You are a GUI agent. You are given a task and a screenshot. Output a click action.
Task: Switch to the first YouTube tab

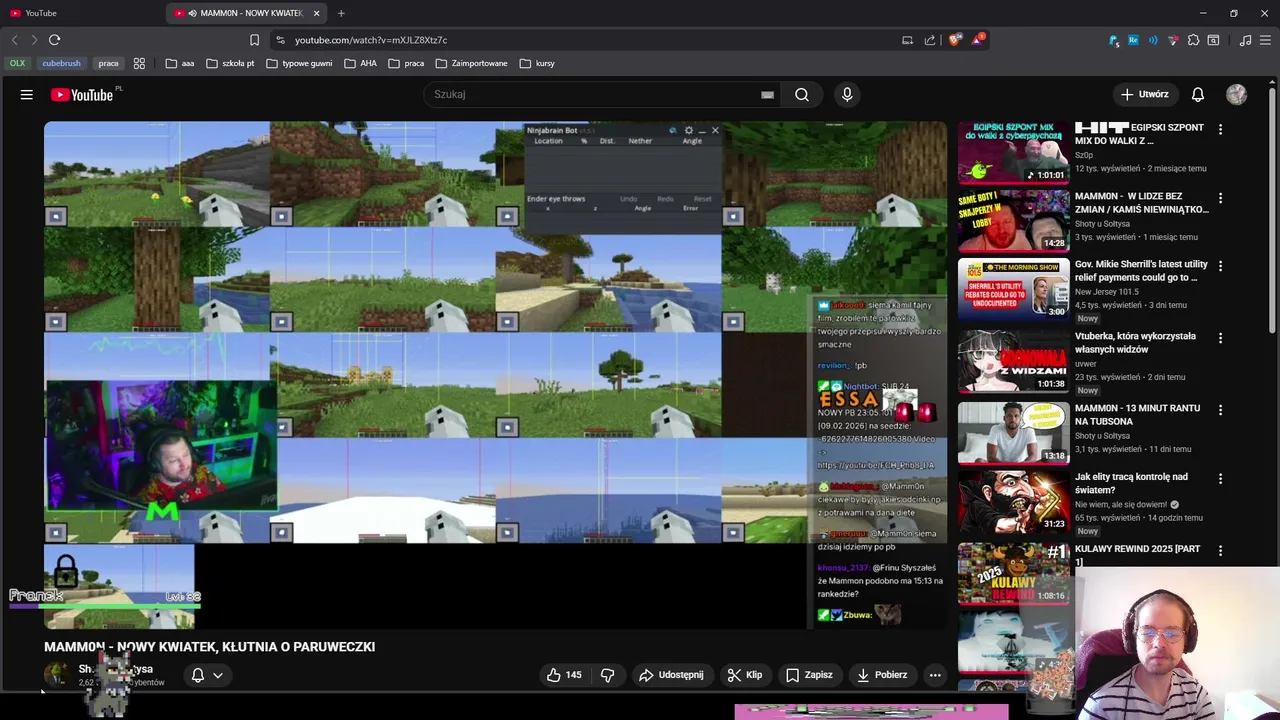pos(80,13)
